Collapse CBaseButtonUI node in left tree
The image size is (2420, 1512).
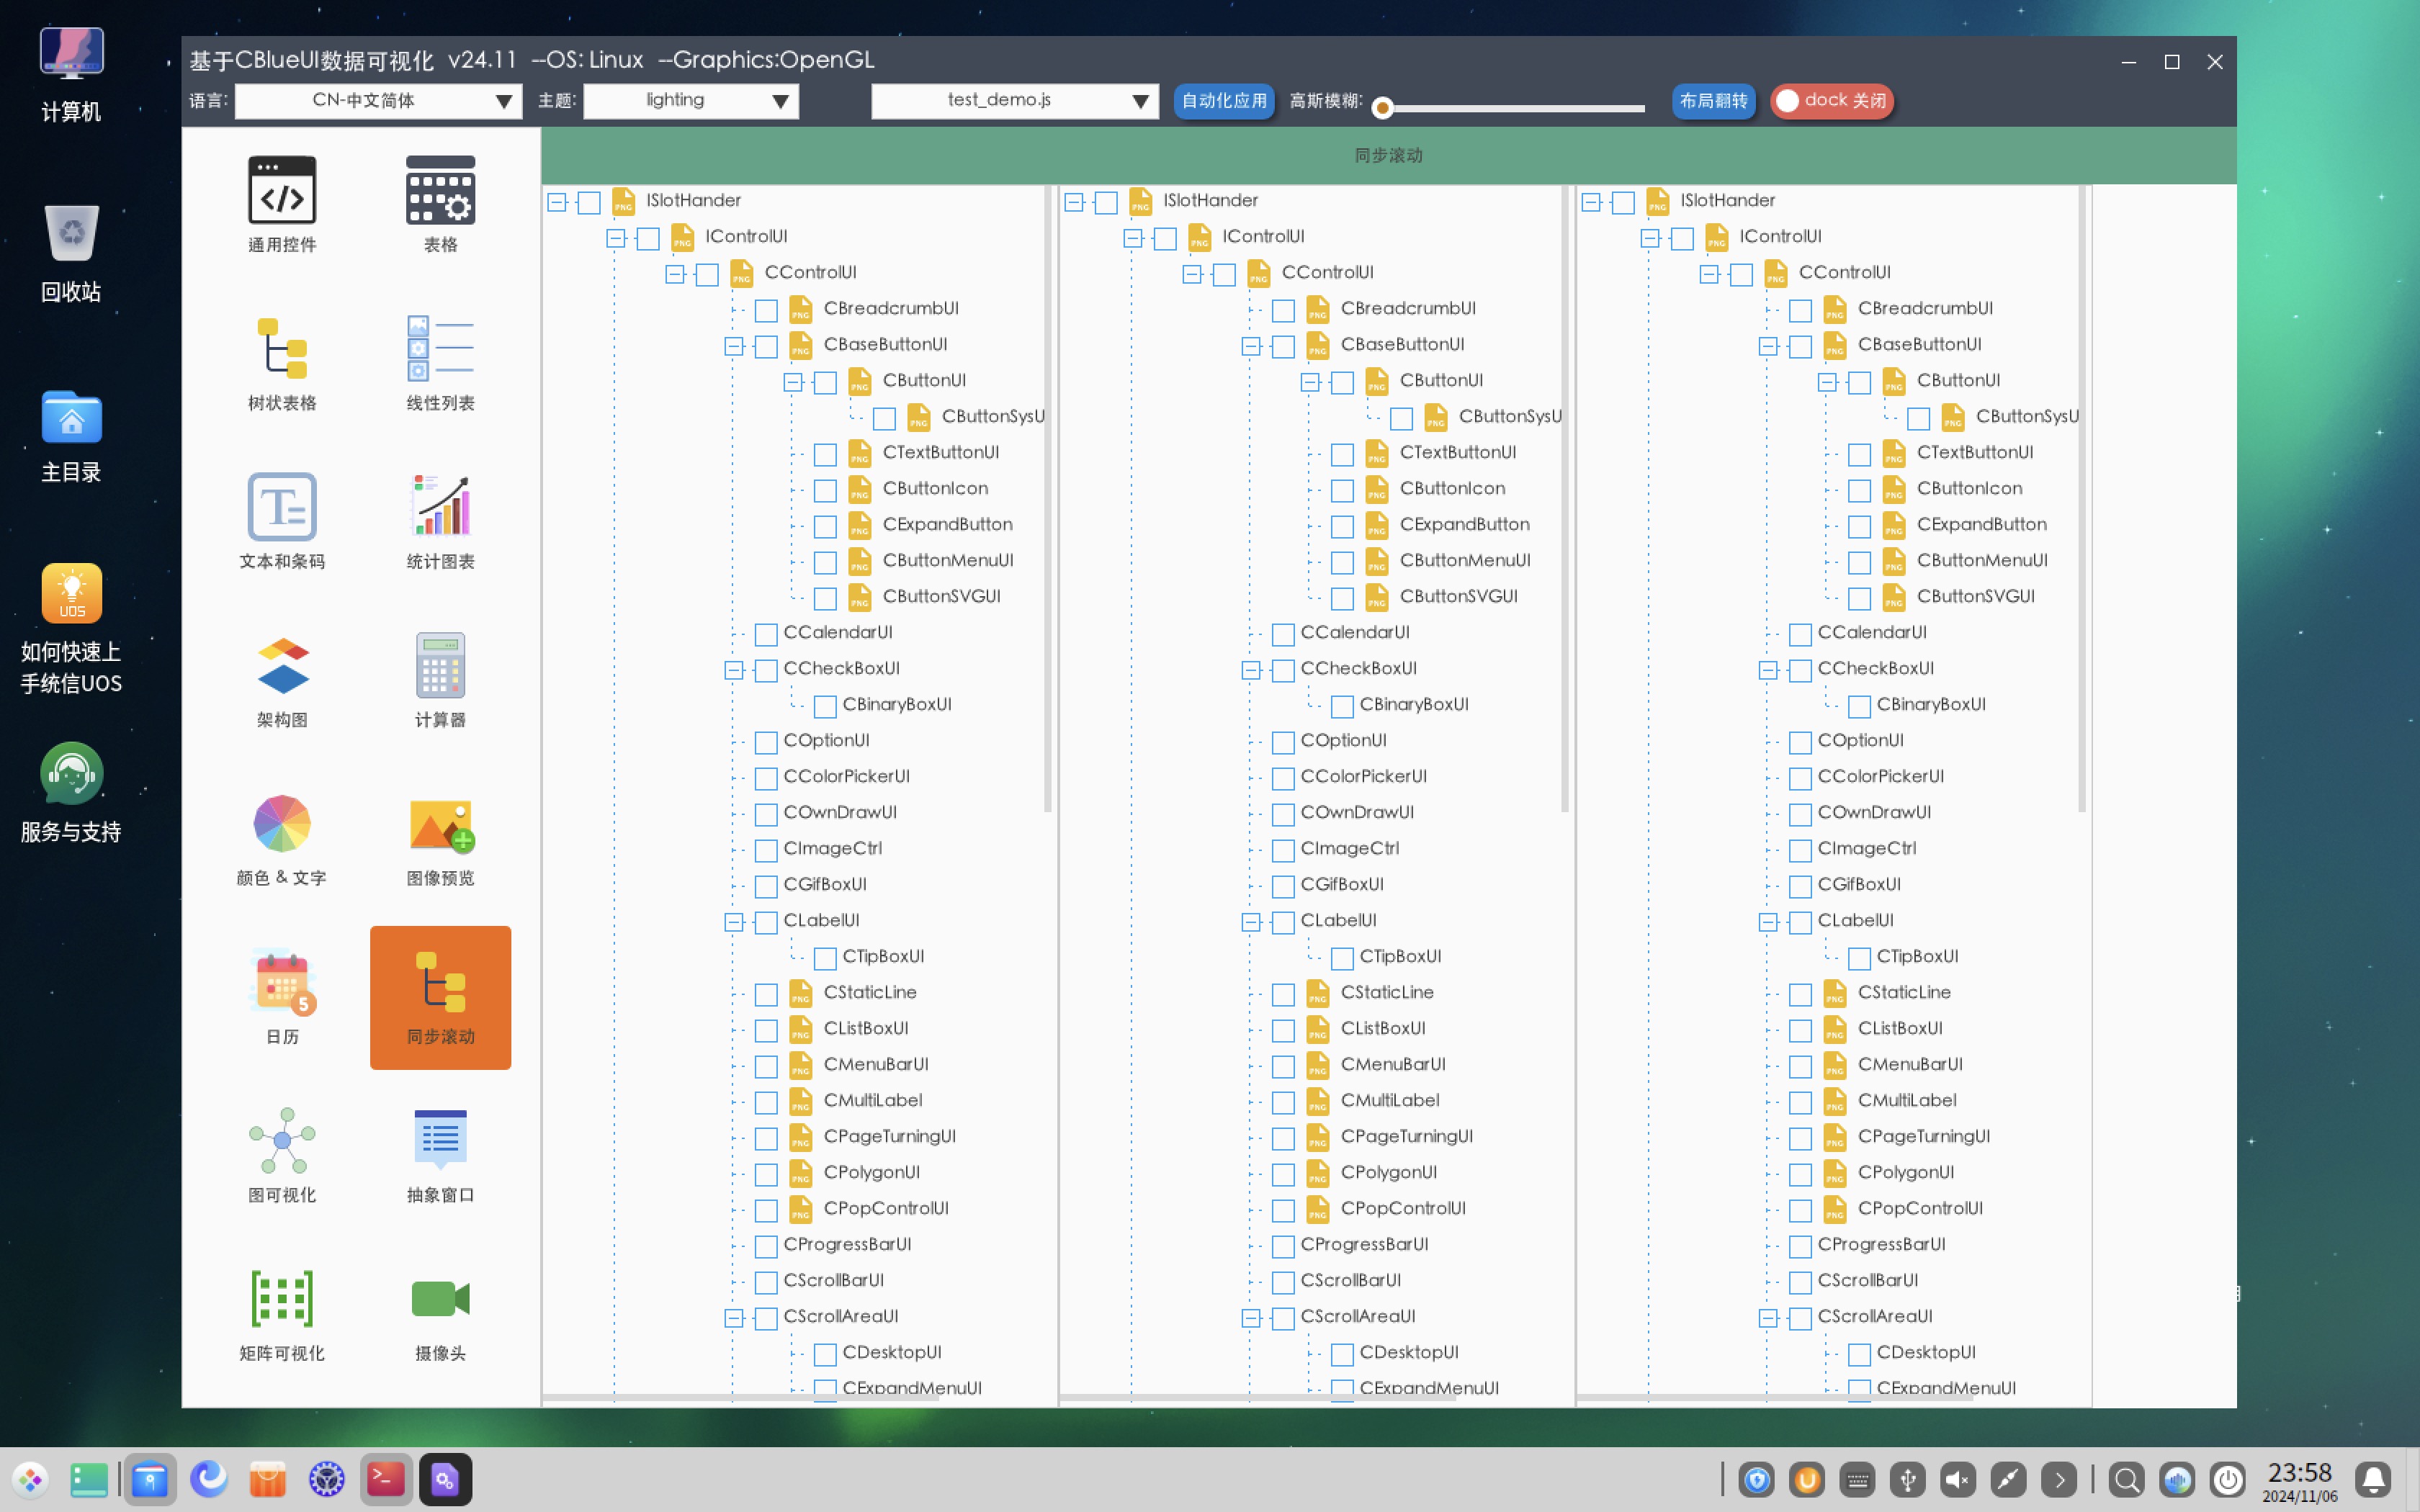pyautogui.click(x=734, y=346)
